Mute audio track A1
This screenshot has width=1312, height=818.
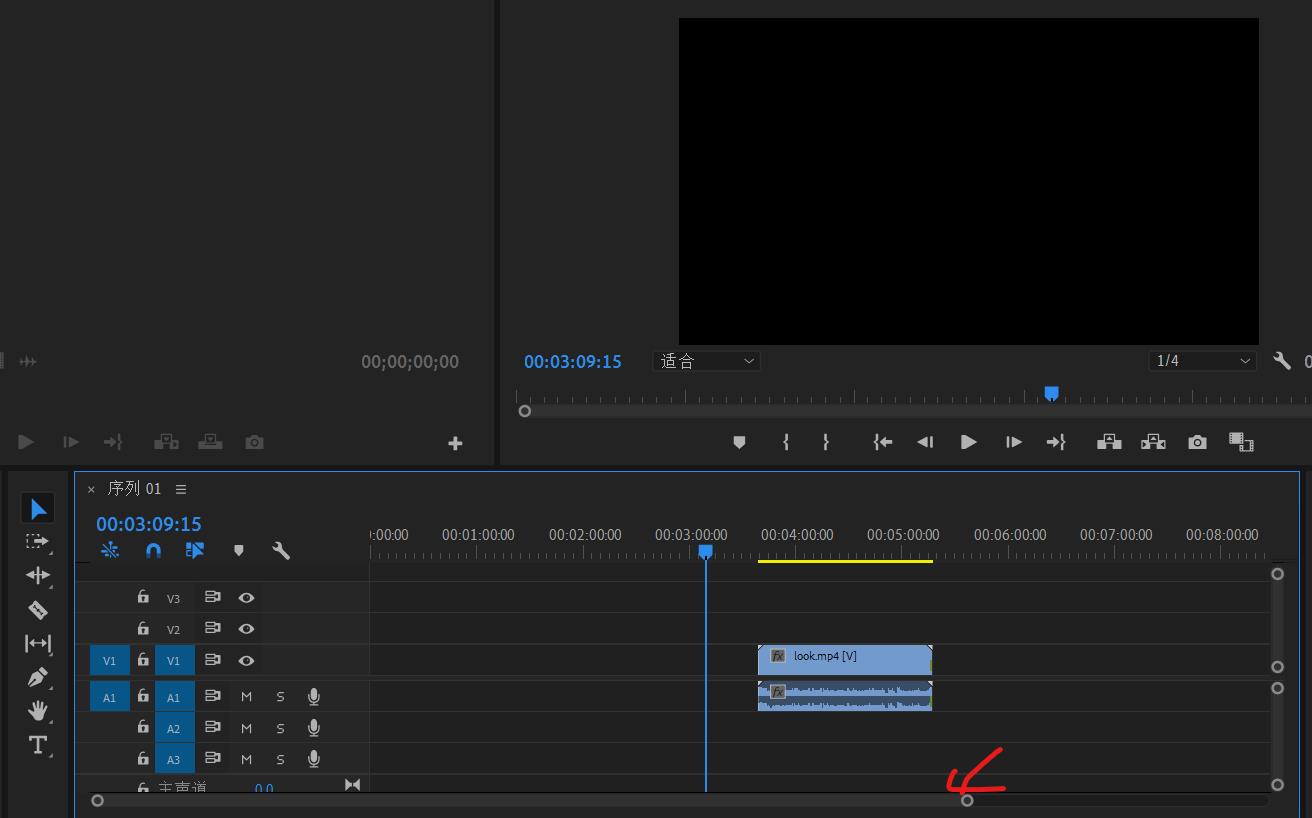pos(246,697)
